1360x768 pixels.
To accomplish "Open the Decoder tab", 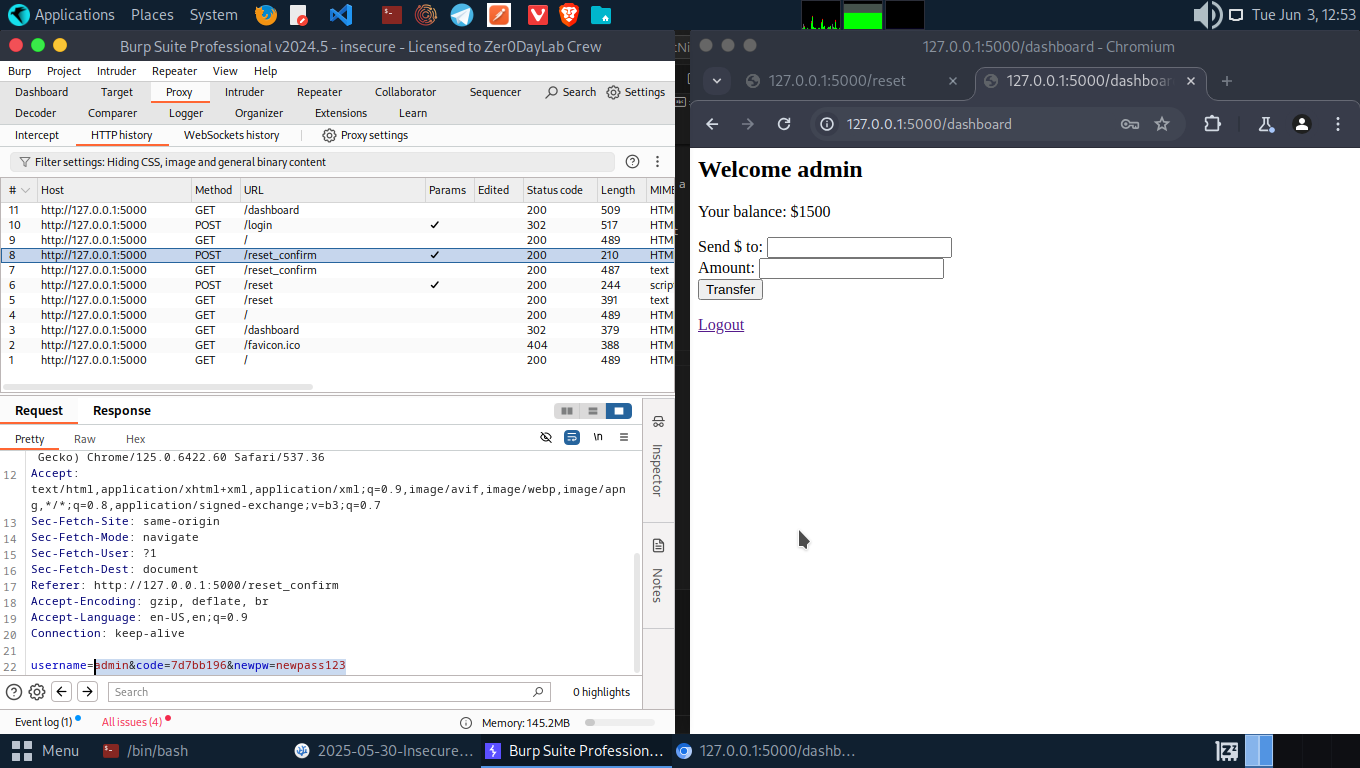I will (x=35, y=113).
